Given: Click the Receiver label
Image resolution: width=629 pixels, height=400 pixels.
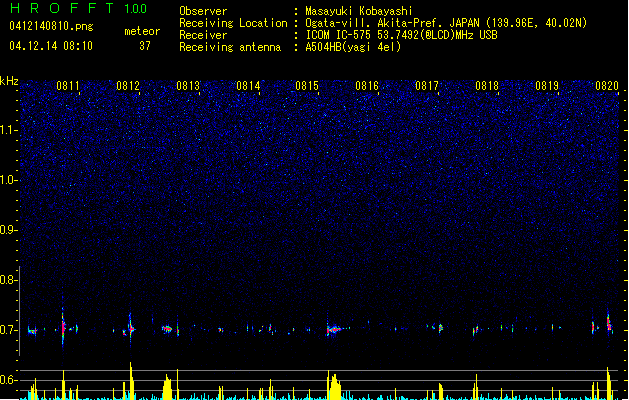Looking at the screenshot, I should [x=203, y=35].
